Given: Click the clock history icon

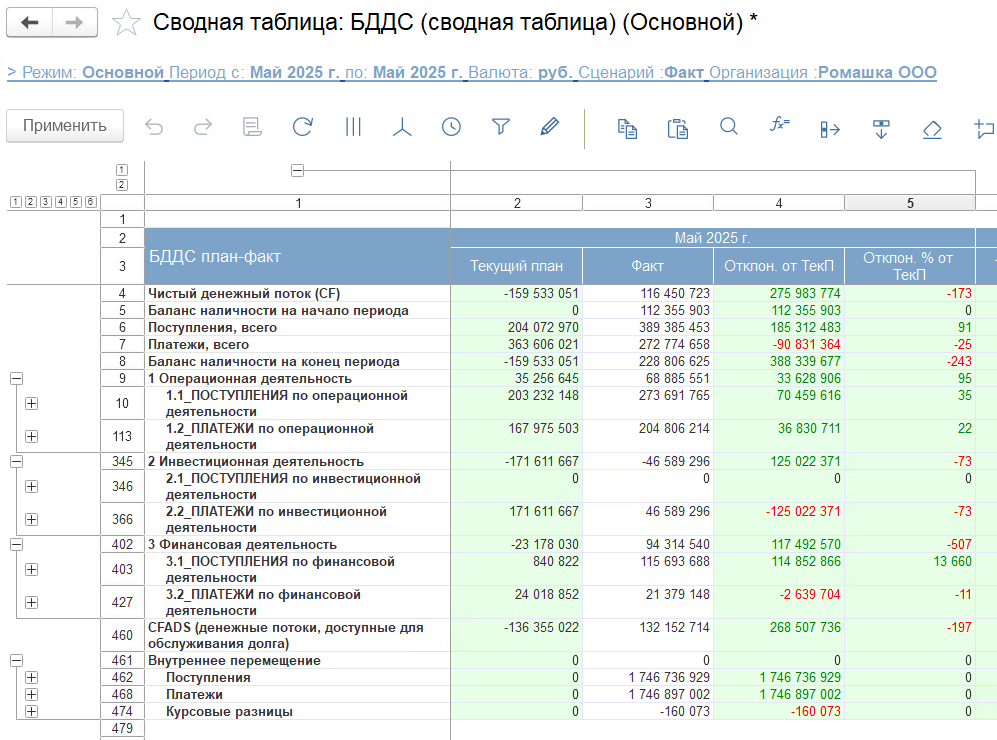Looking at the screenshot, I should pyautogui.click(x=452, y=127).
